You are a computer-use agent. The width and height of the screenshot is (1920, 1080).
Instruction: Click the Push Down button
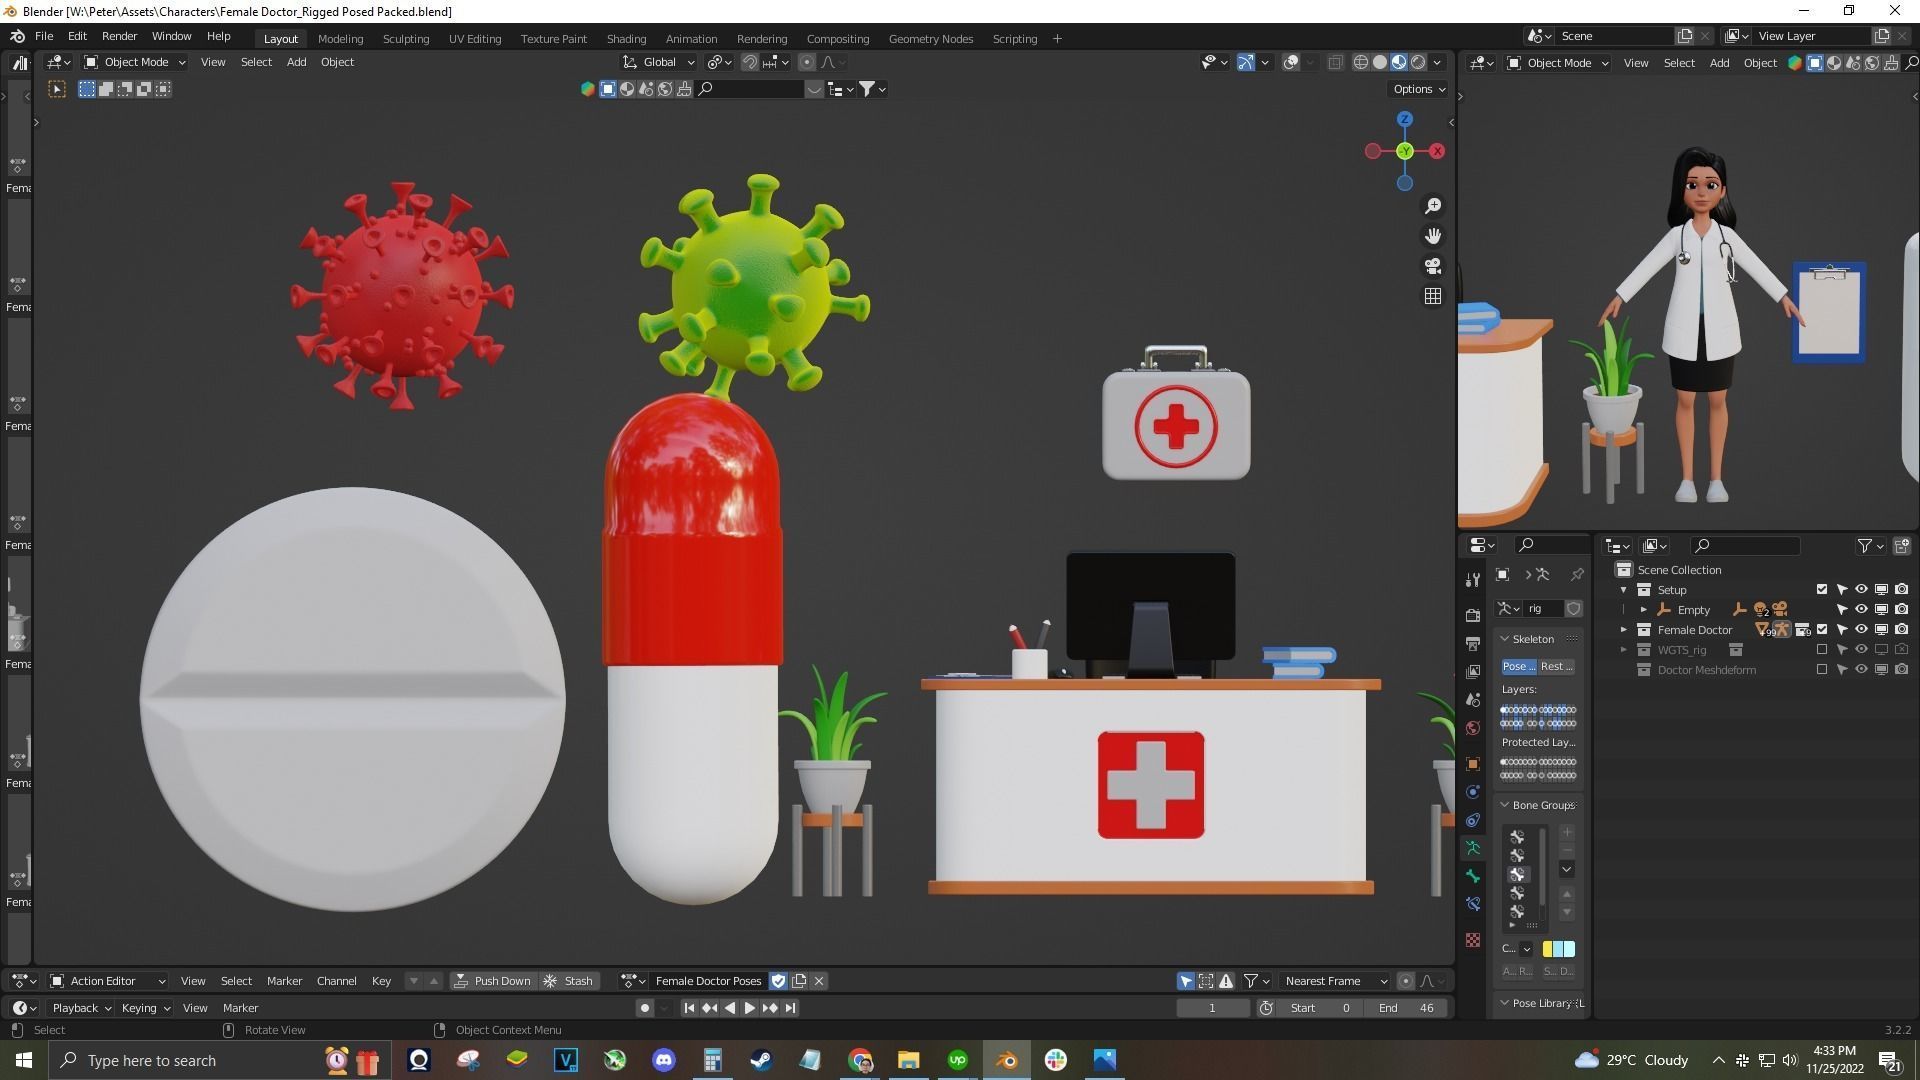(492, 981)
